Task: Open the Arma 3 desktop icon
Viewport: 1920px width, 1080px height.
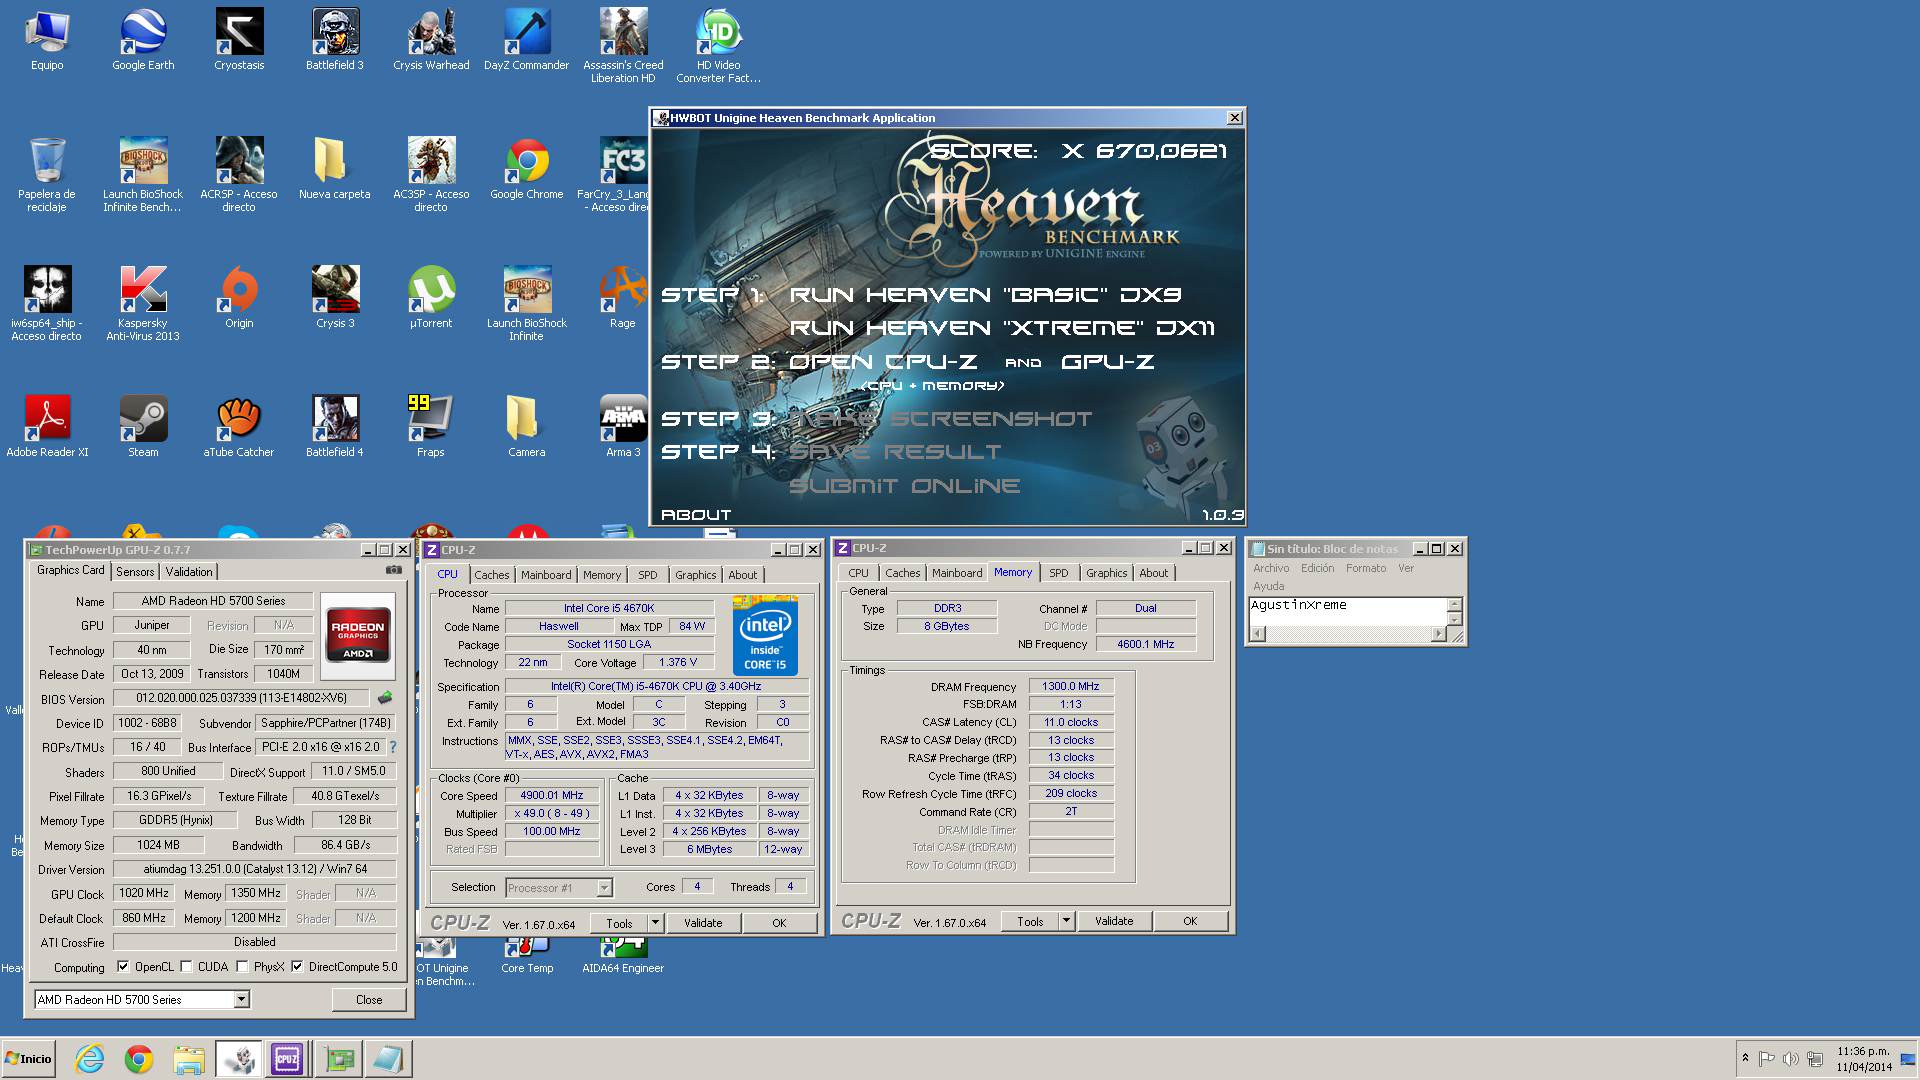Action: click(623, 427)
